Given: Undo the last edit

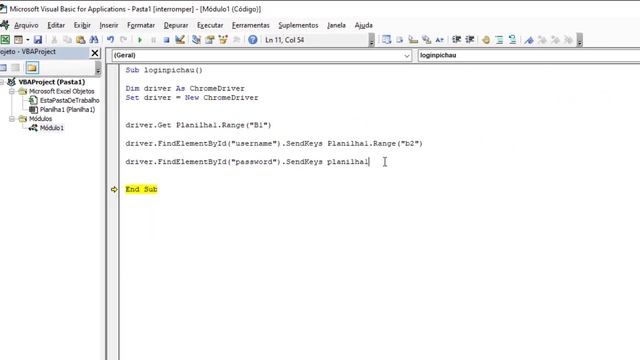Looking at the screenshot, I should click(x=110, y=40).
